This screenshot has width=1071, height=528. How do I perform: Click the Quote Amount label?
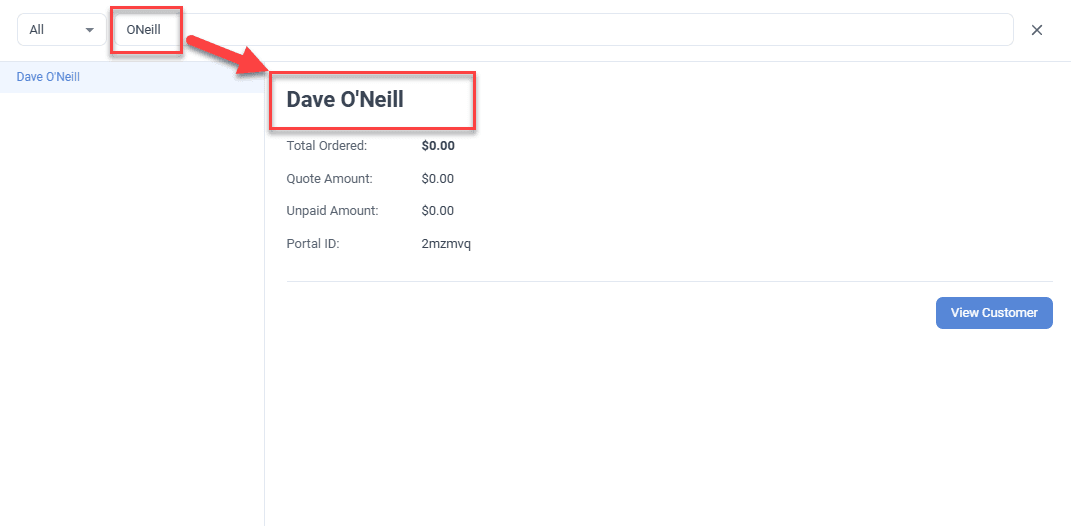pos(329,179)
